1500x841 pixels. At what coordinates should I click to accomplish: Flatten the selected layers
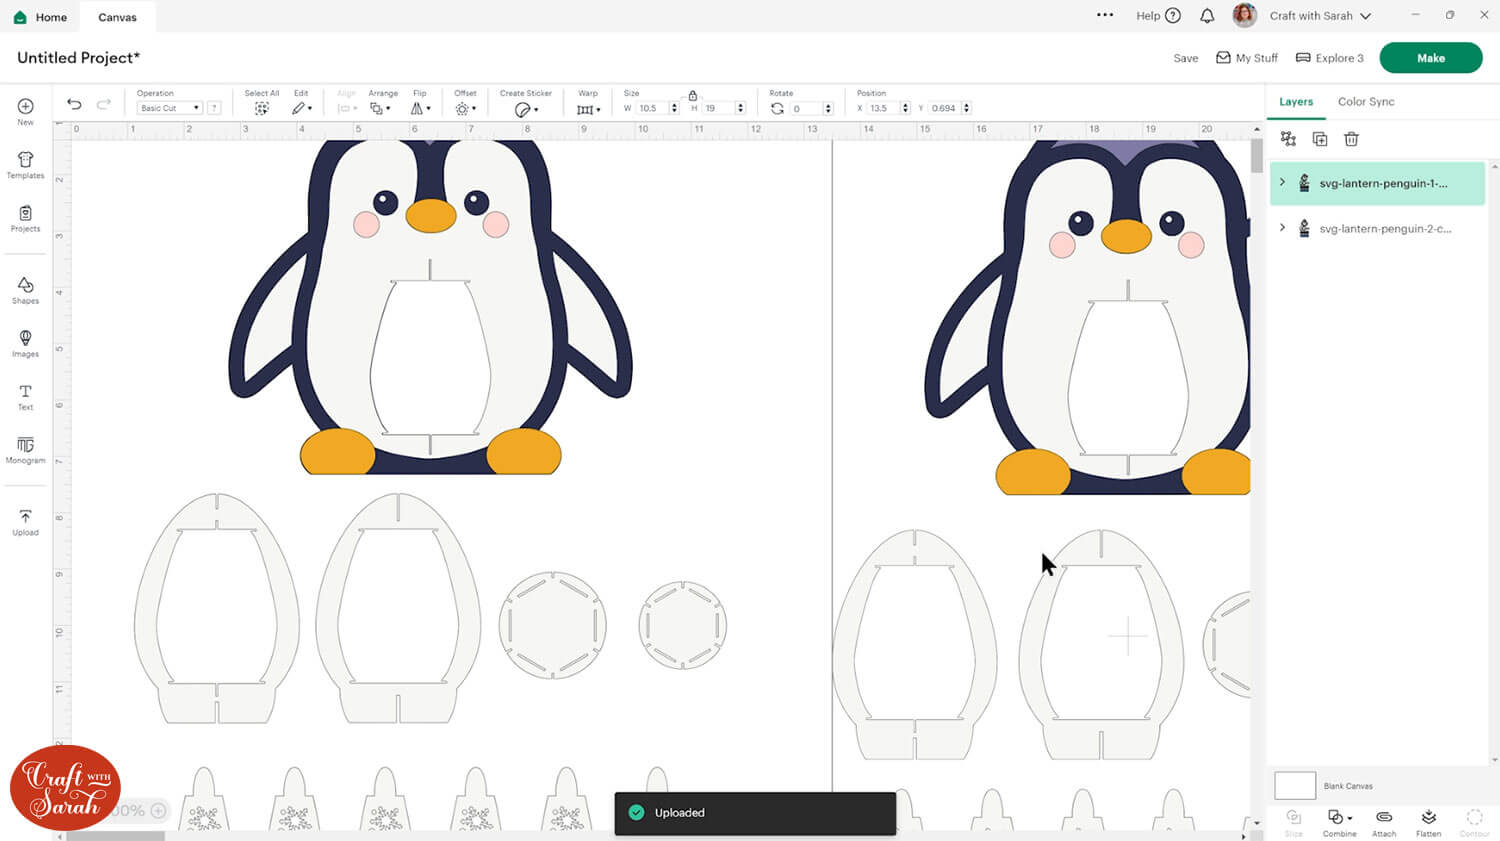1428,819
